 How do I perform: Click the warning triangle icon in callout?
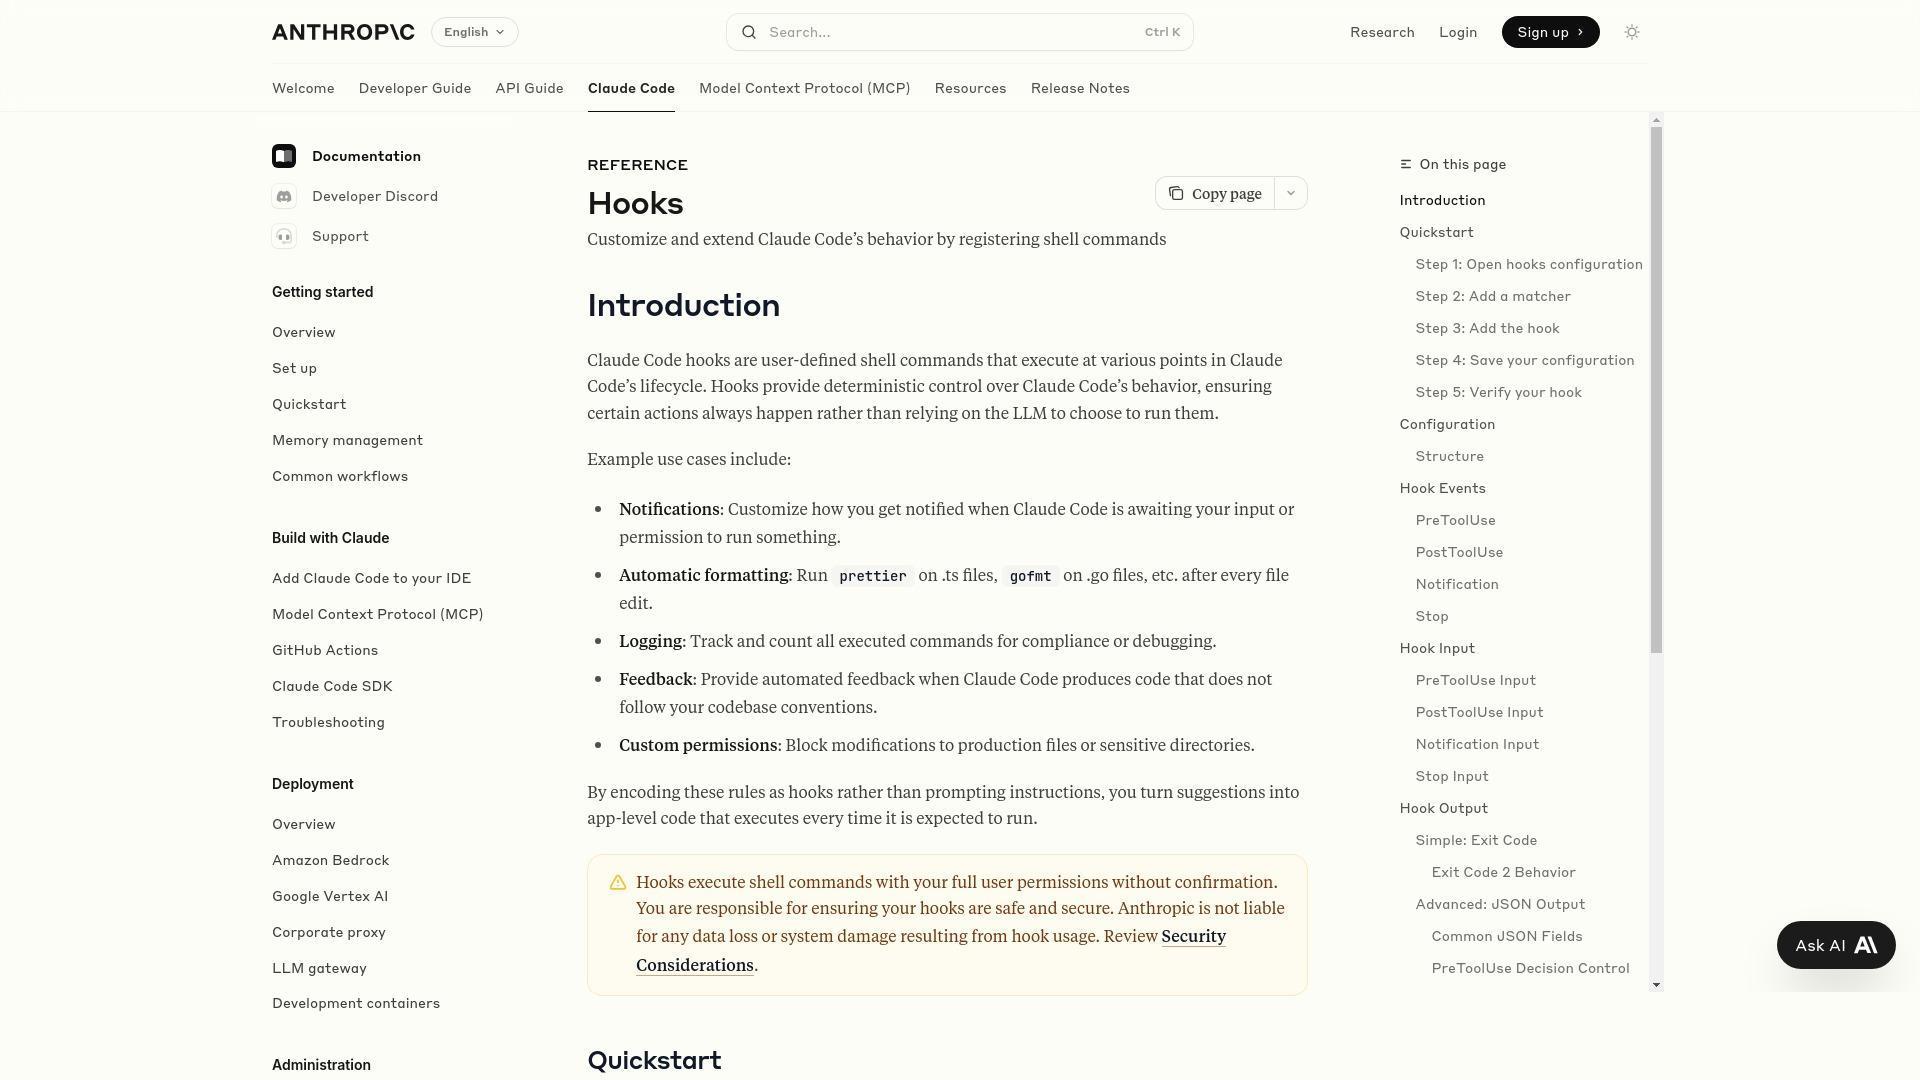tap(618, 882)
